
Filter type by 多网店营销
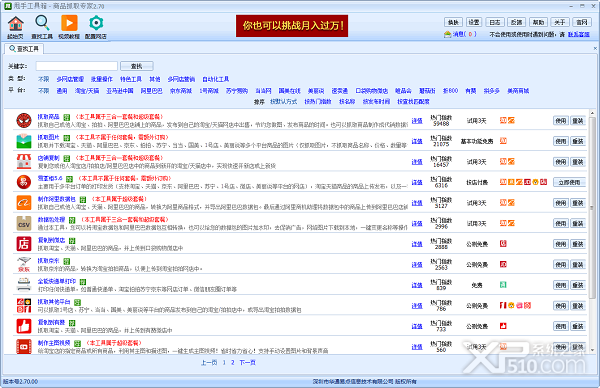click(x=181, y=79)
